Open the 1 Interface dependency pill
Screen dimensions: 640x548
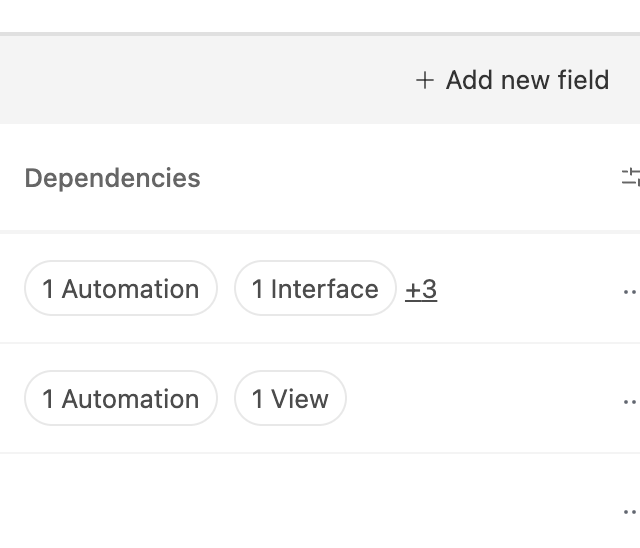pos(315,288)
